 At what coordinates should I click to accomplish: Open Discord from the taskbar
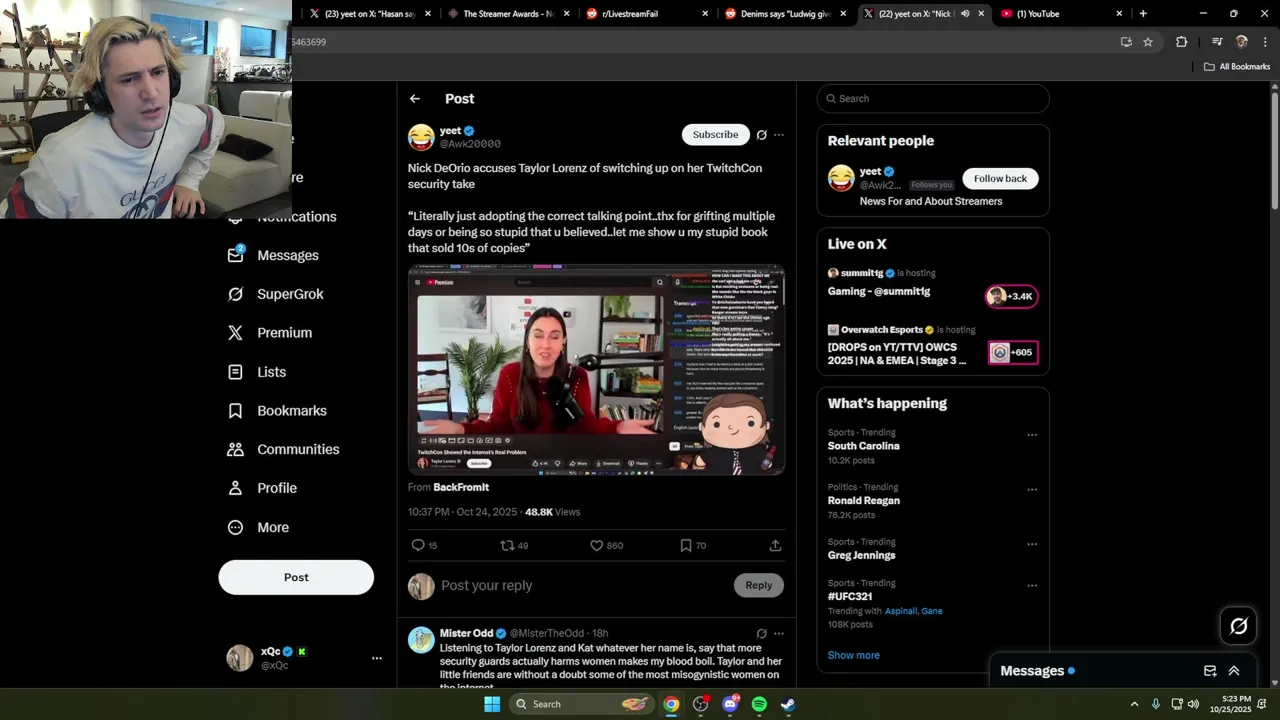(730, 704)
